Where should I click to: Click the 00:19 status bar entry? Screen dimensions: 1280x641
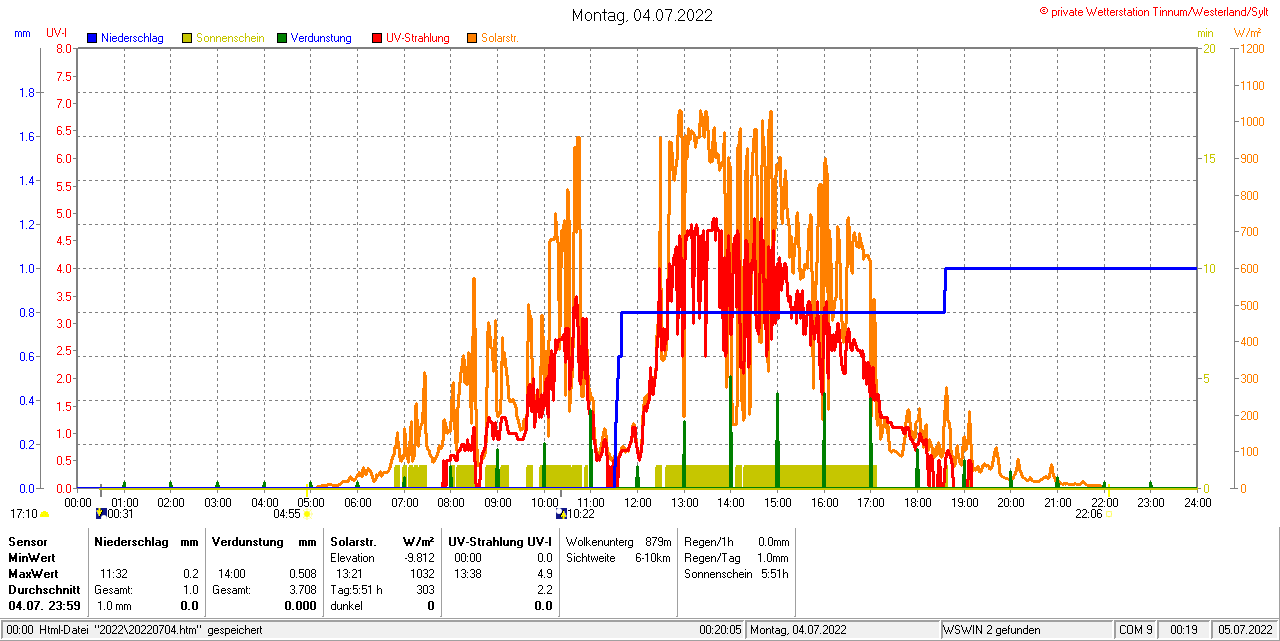(1184, 630)
